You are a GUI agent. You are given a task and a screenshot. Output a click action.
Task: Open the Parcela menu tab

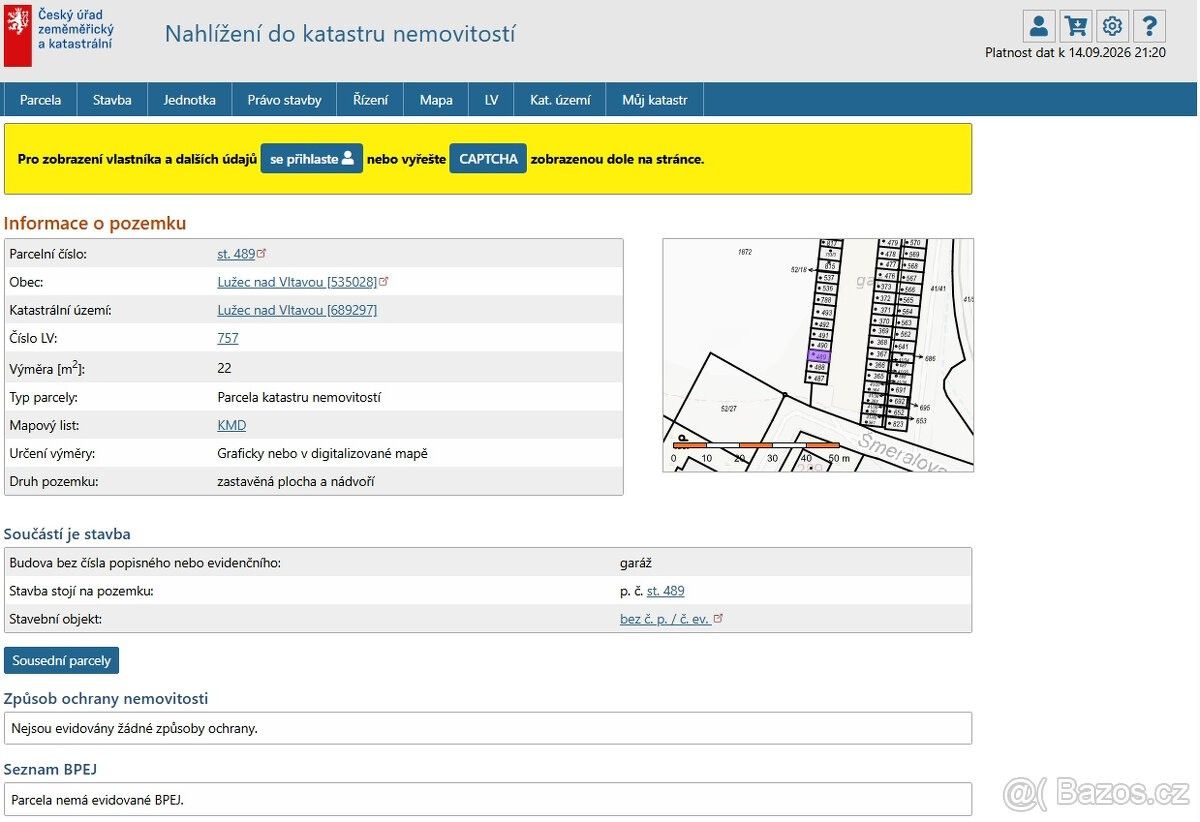tap(40, 100)
